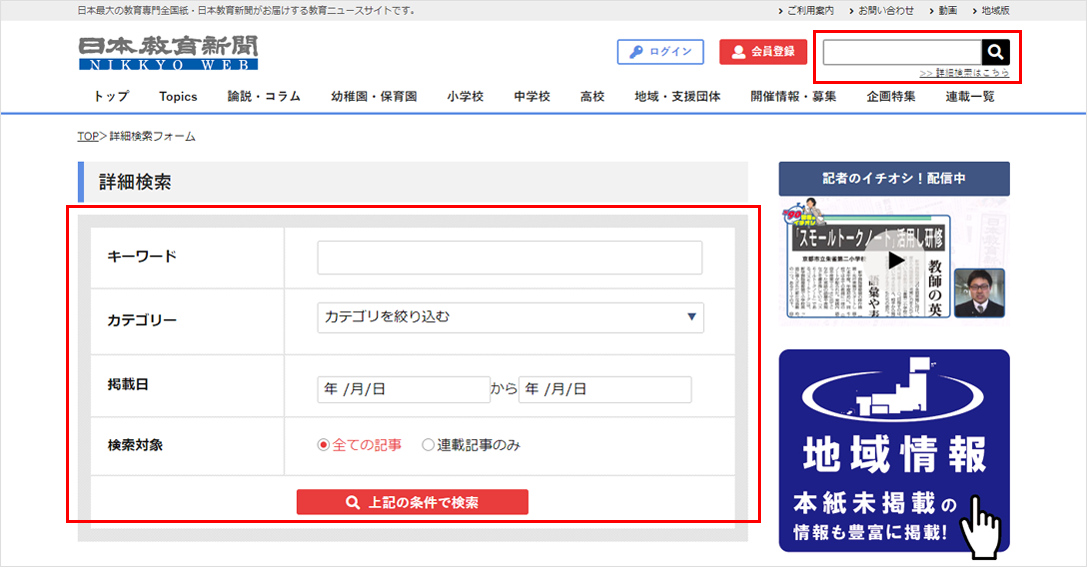Open the 小学校 menu item
The image size is (1087, 567).
465,97
